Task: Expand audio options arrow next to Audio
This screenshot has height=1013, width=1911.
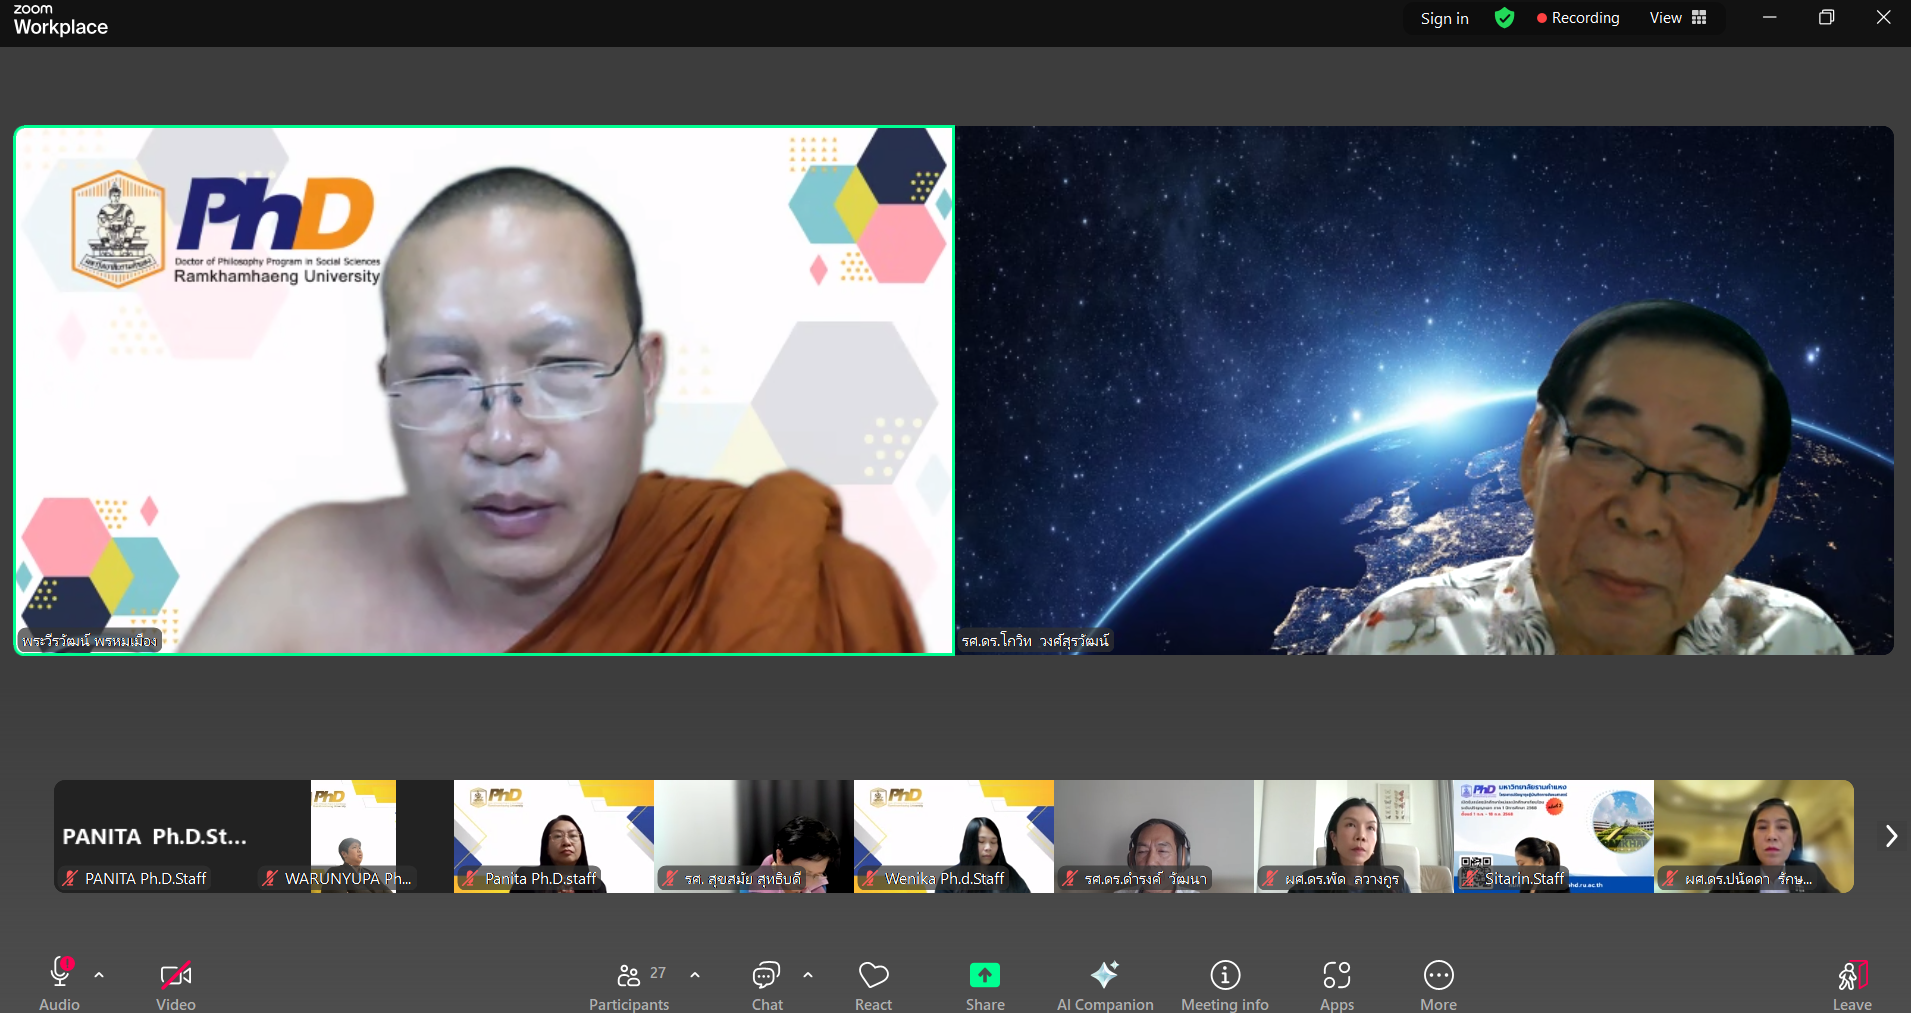Action: click(x=99, y=974)
